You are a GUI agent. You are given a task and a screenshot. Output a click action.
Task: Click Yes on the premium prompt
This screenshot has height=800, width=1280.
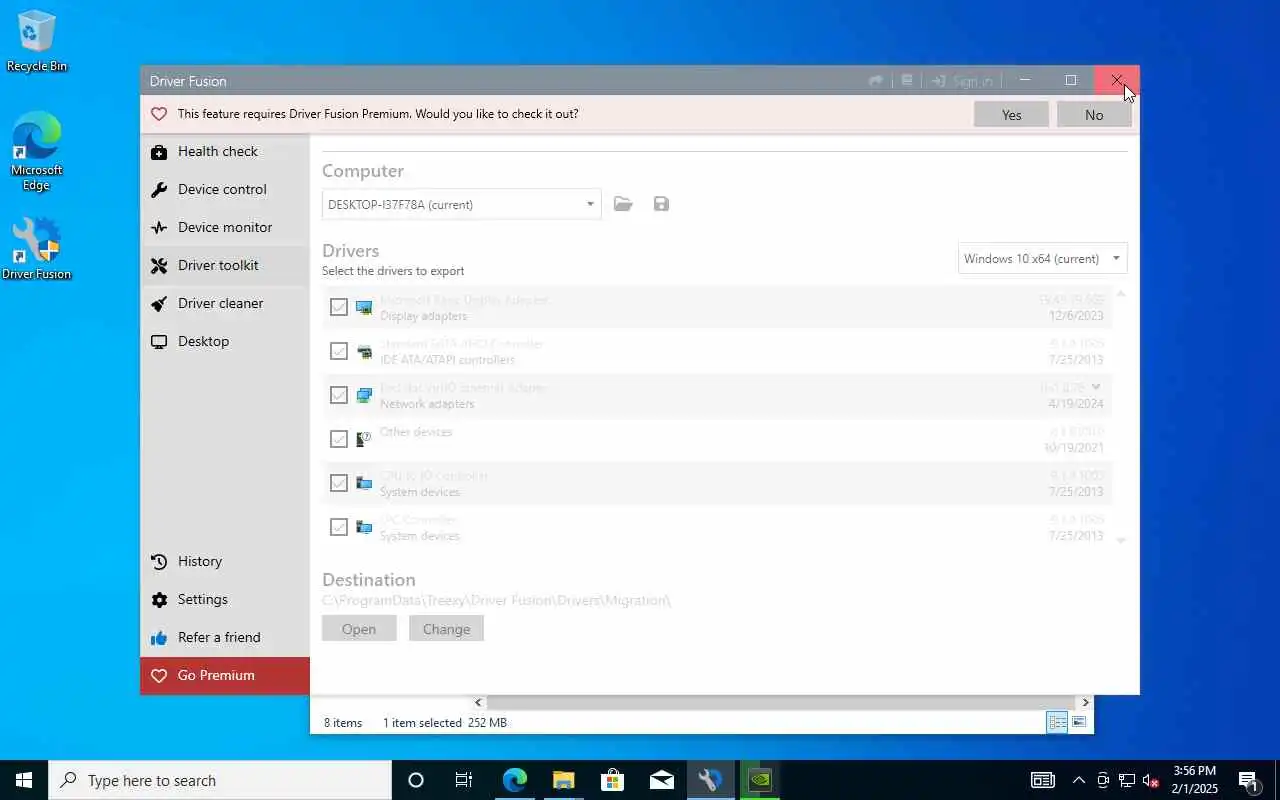[x=1011, y=115]
